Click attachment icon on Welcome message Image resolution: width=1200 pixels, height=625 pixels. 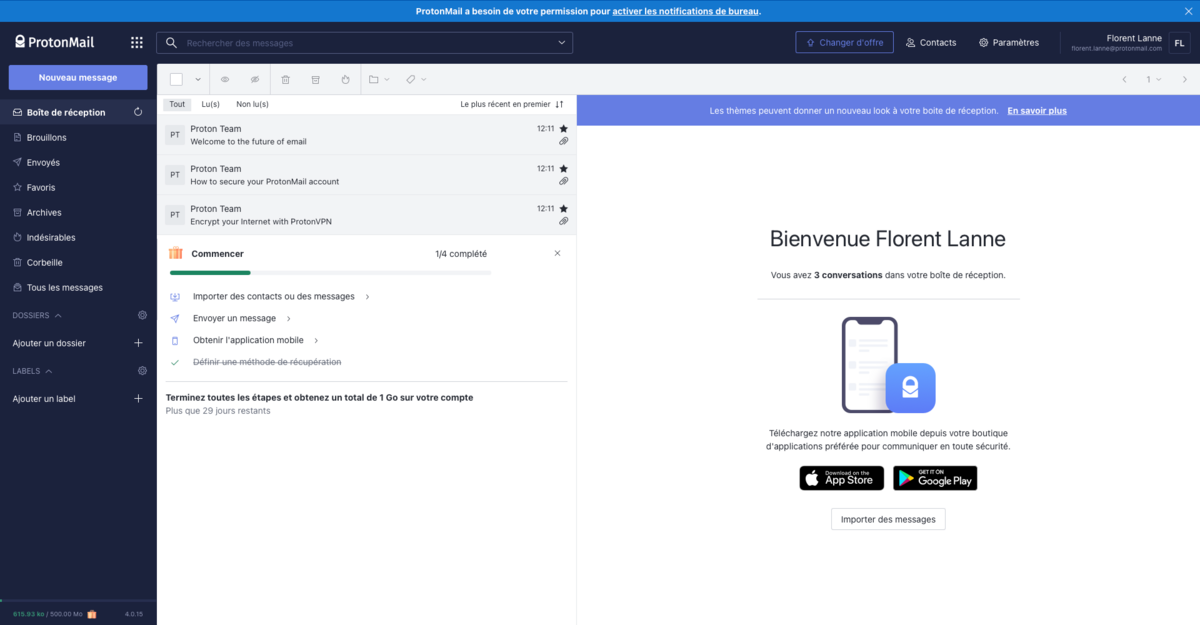(x=563, y=141)
